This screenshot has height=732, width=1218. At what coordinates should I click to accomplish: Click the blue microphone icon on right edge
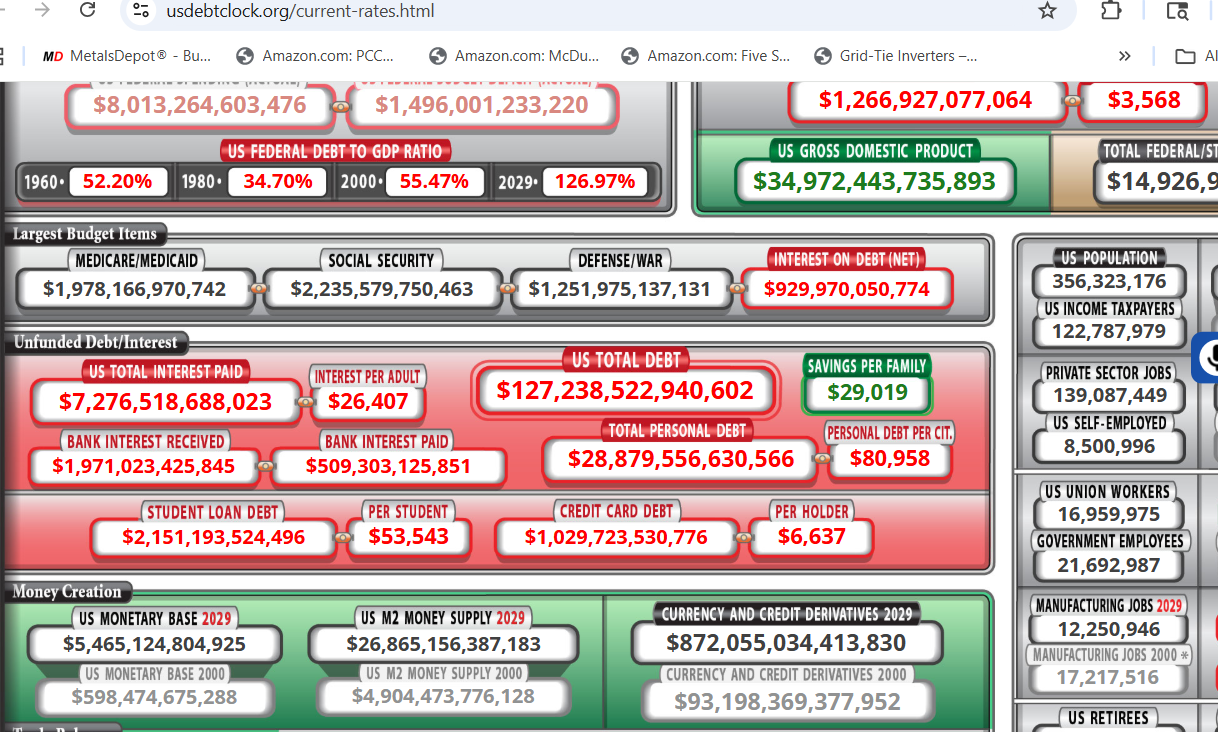1208,358
